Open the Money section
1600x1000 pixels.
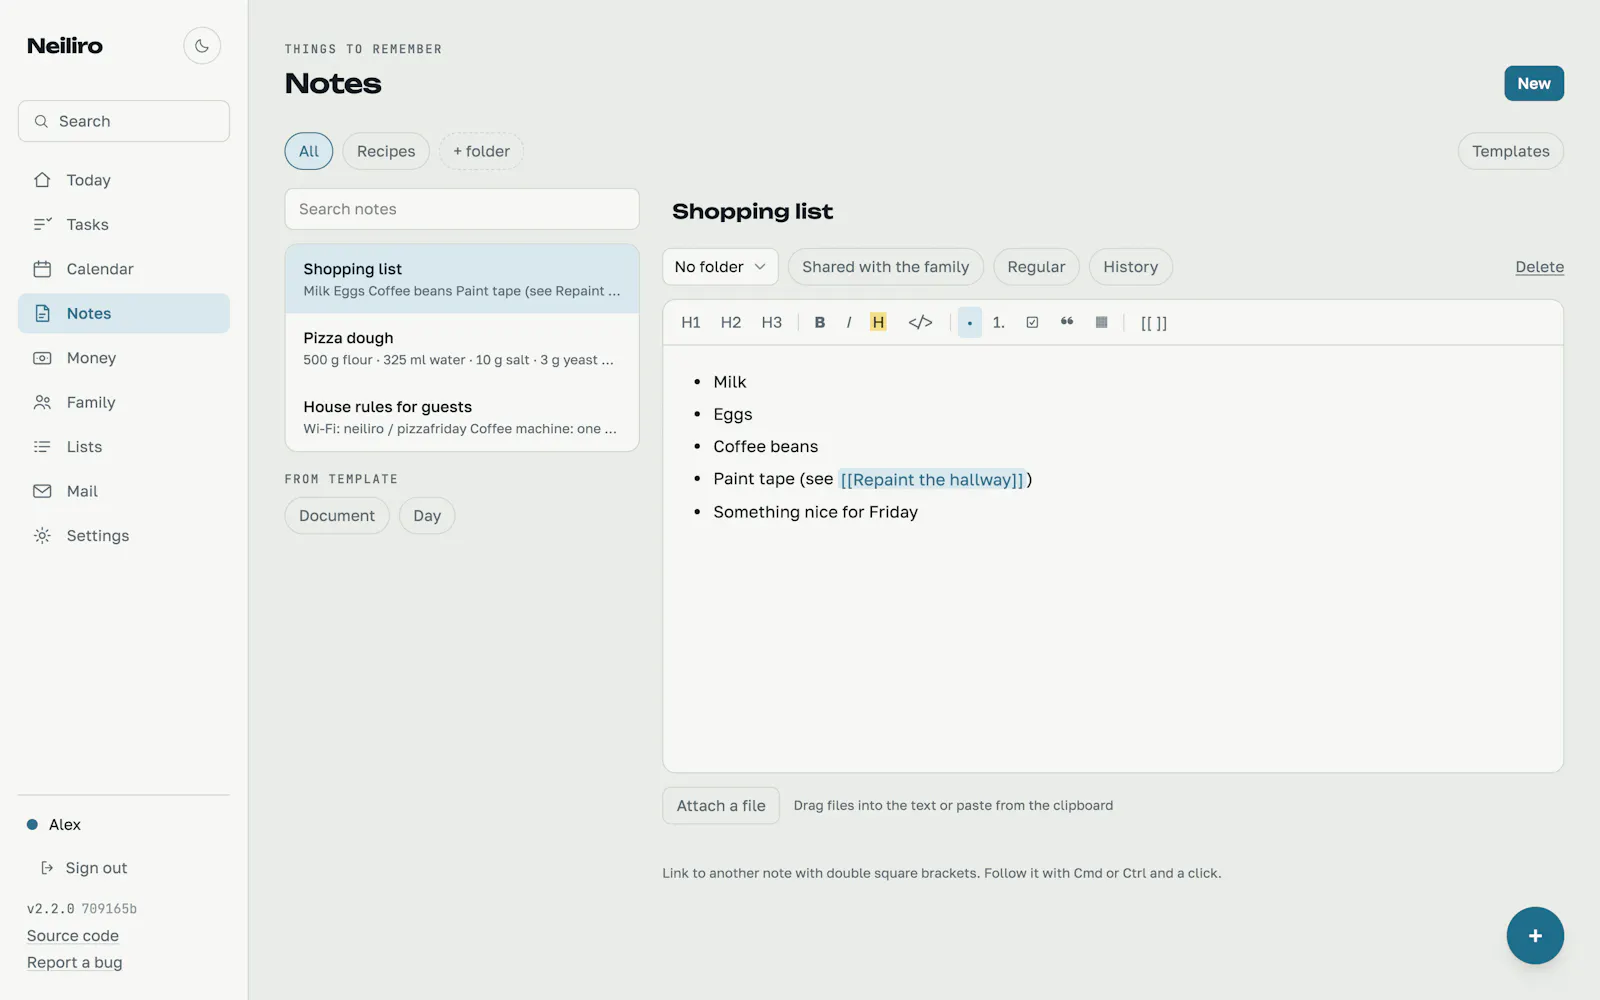click(124, 358)
